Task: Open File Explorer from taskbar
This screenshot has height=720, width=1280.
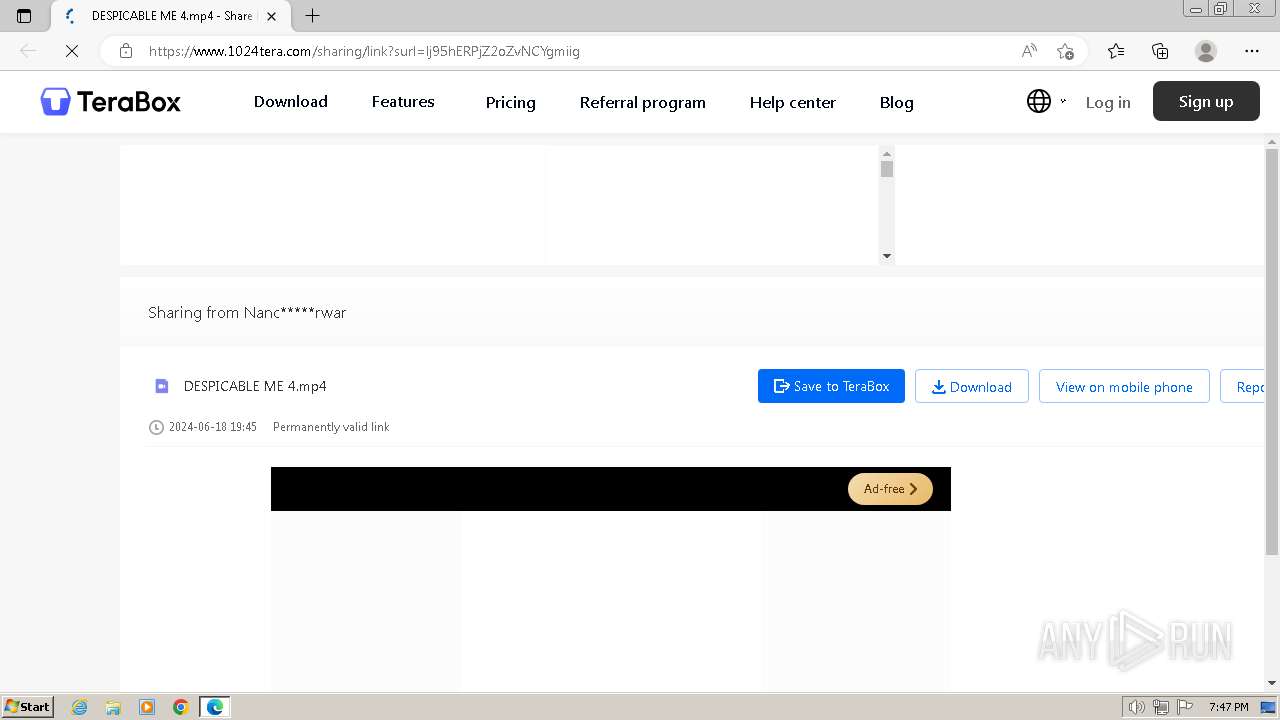Action: [x=113, y=707]
